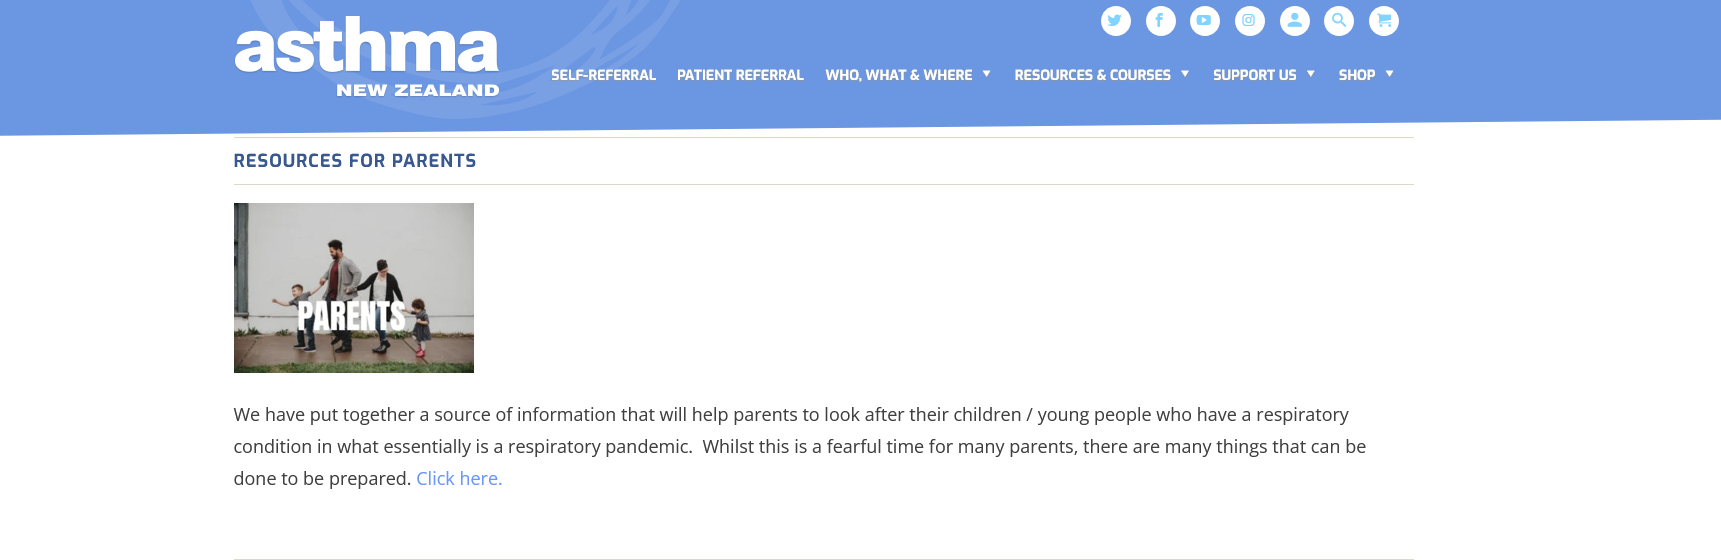Click the search magnifier icon
This screenshot has width=1721, height=560.
1339,21
